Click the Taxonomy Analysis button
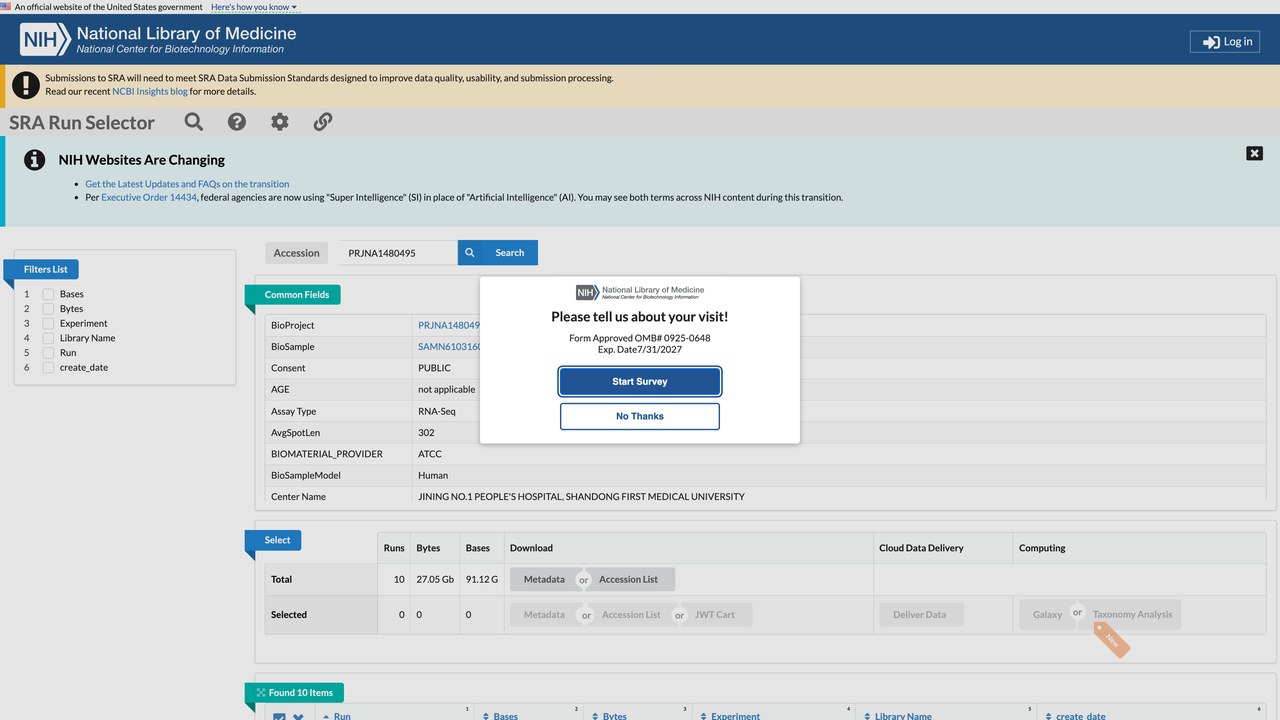The image size is (1280, 720). [x=1132, y=615]
